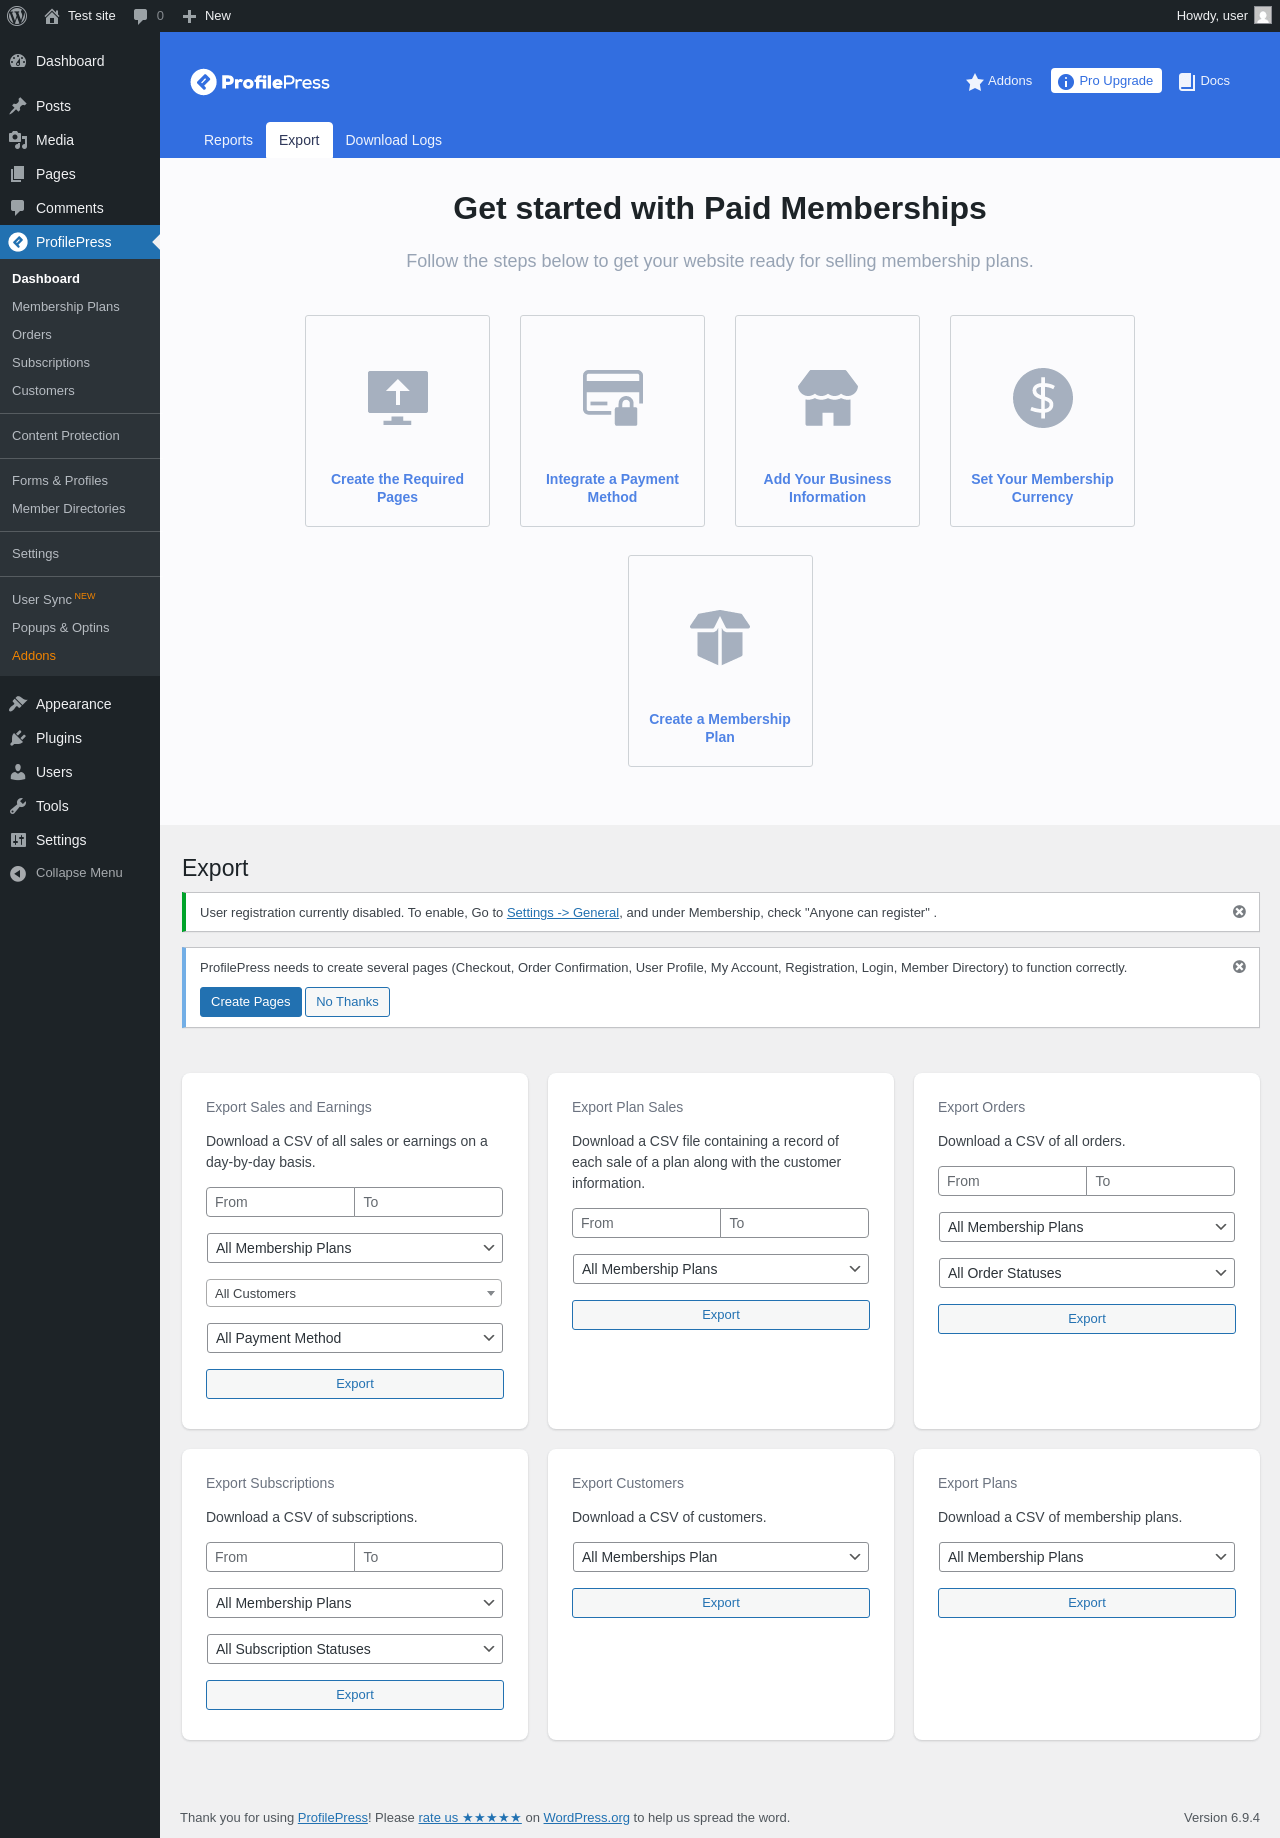Open All Subscription Statuses dropdown

[354, 1649]
